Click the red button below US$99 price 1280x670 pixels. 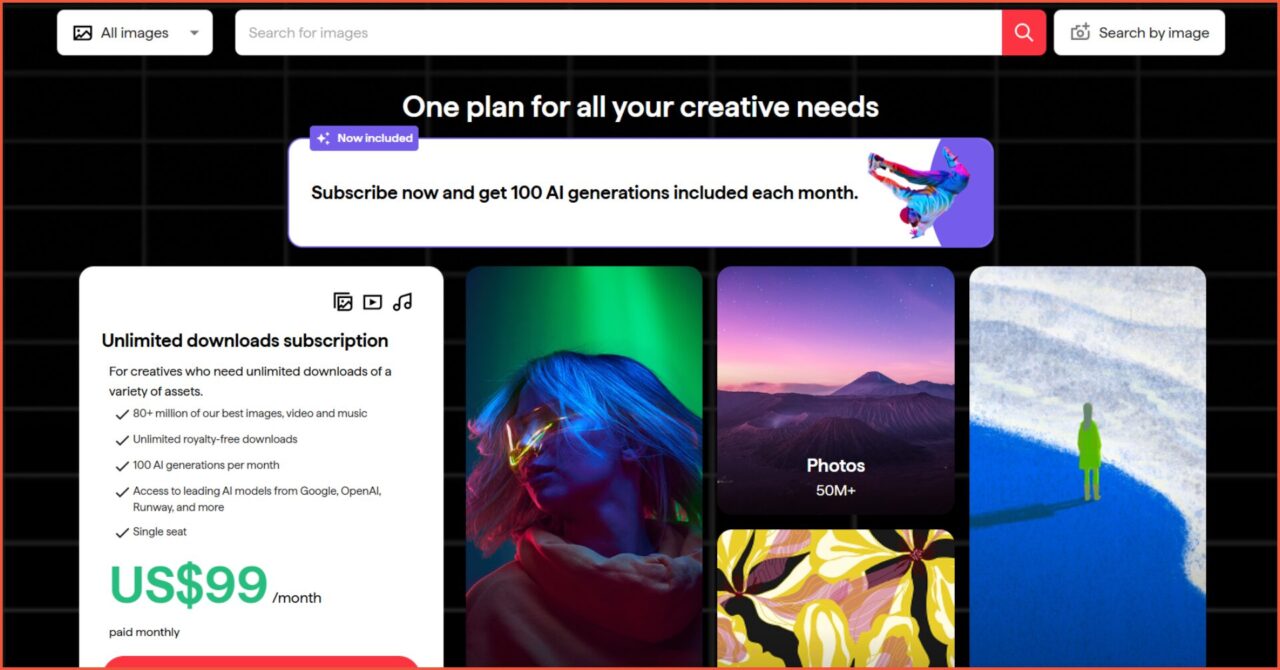click(x=261, y=662)
